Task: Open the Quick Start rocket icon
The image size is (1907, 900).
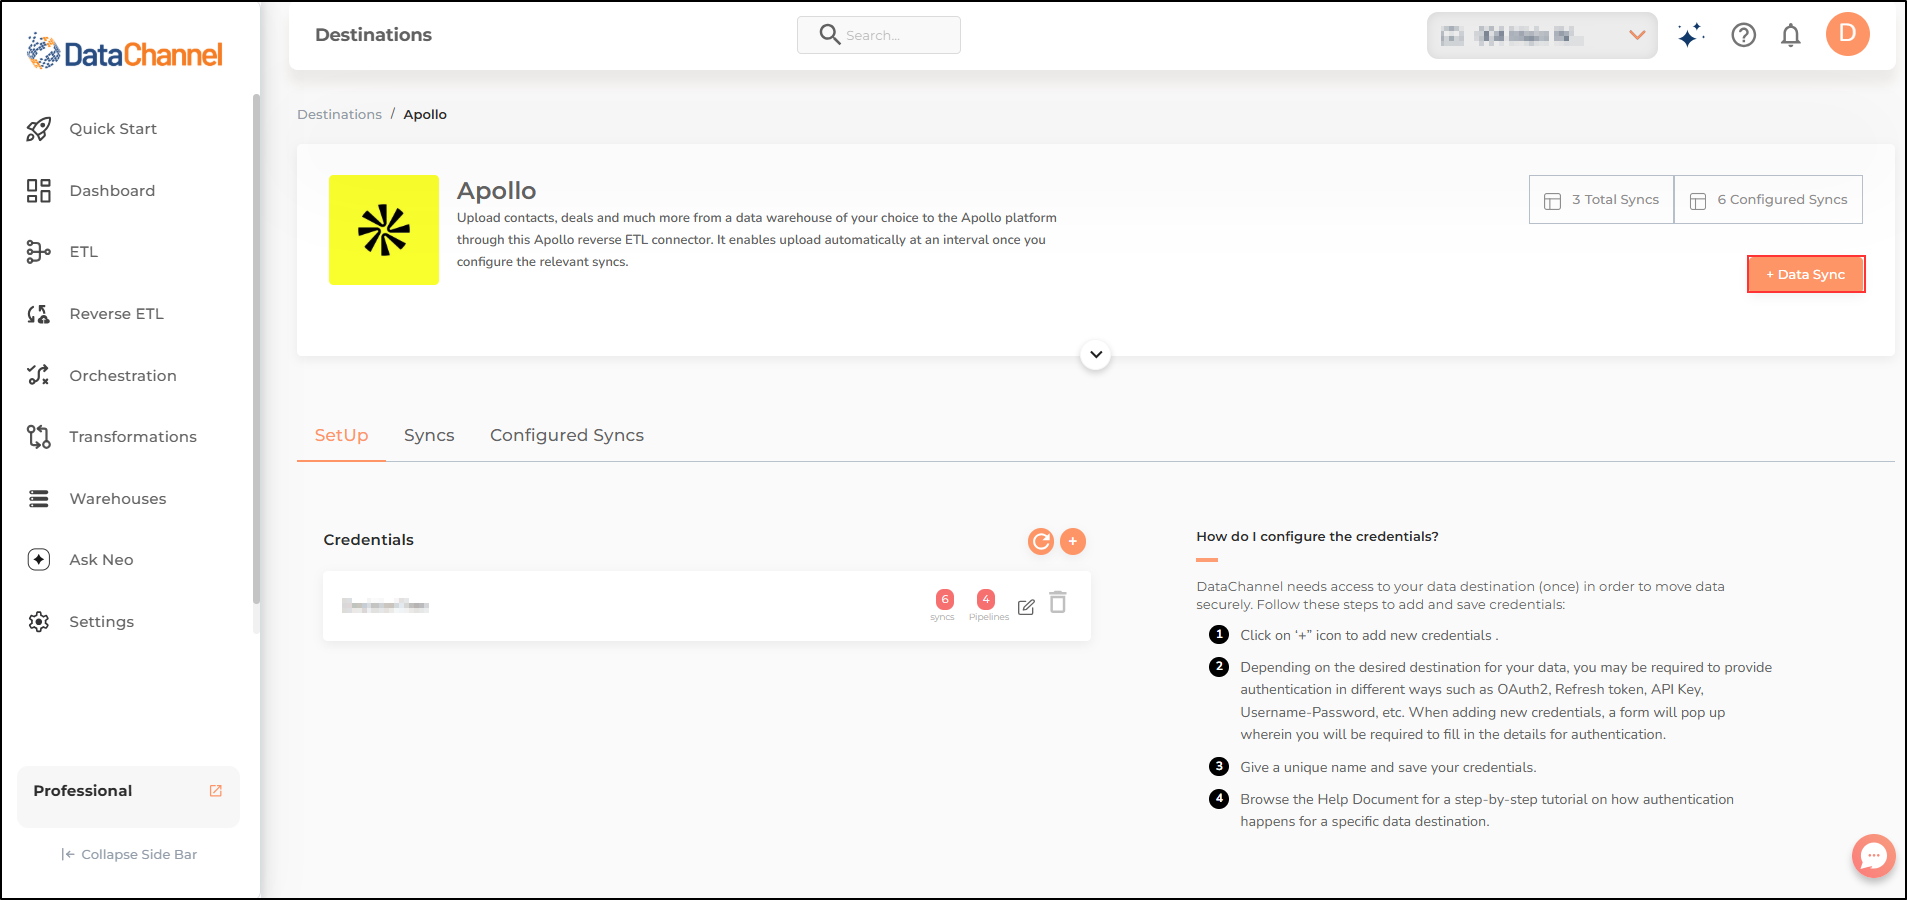Action: pyautogui.click(x=39, y=129)
